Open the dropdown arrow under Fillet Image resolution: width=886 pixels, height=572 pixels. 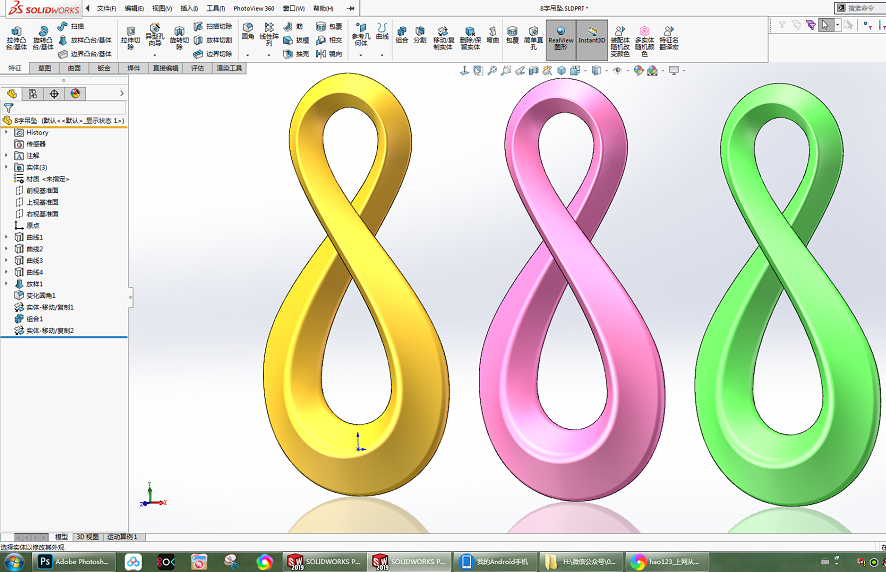click(247, 55)
